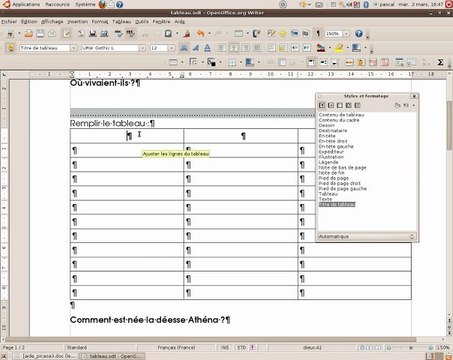Open the Styles and Formatting toolbar icon
The image size is (453, 360).
[x=11, y=48]
